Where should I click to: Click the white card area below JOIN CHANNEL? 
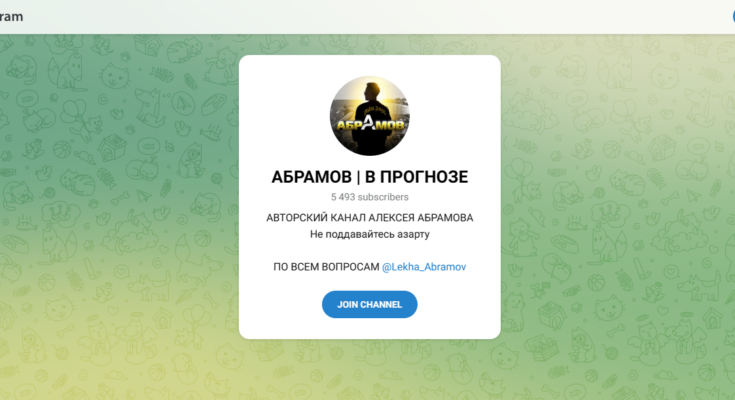click(x=369, y=328)
